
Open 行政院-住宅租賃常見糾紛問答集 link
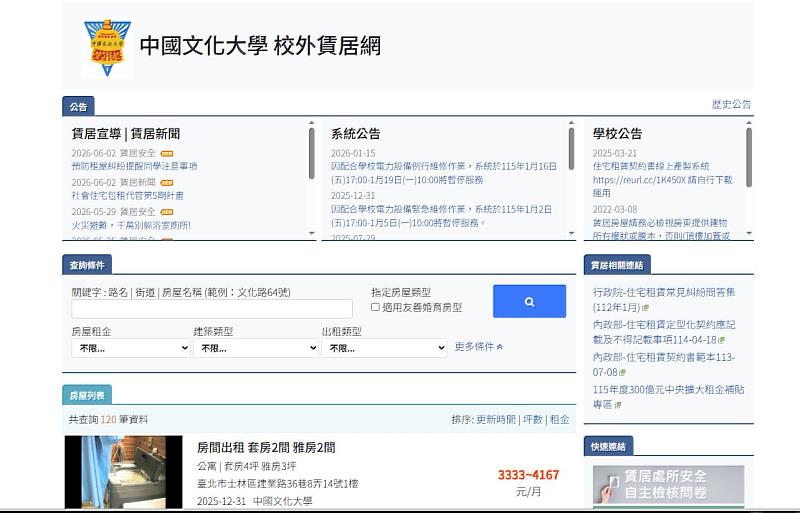664,300
